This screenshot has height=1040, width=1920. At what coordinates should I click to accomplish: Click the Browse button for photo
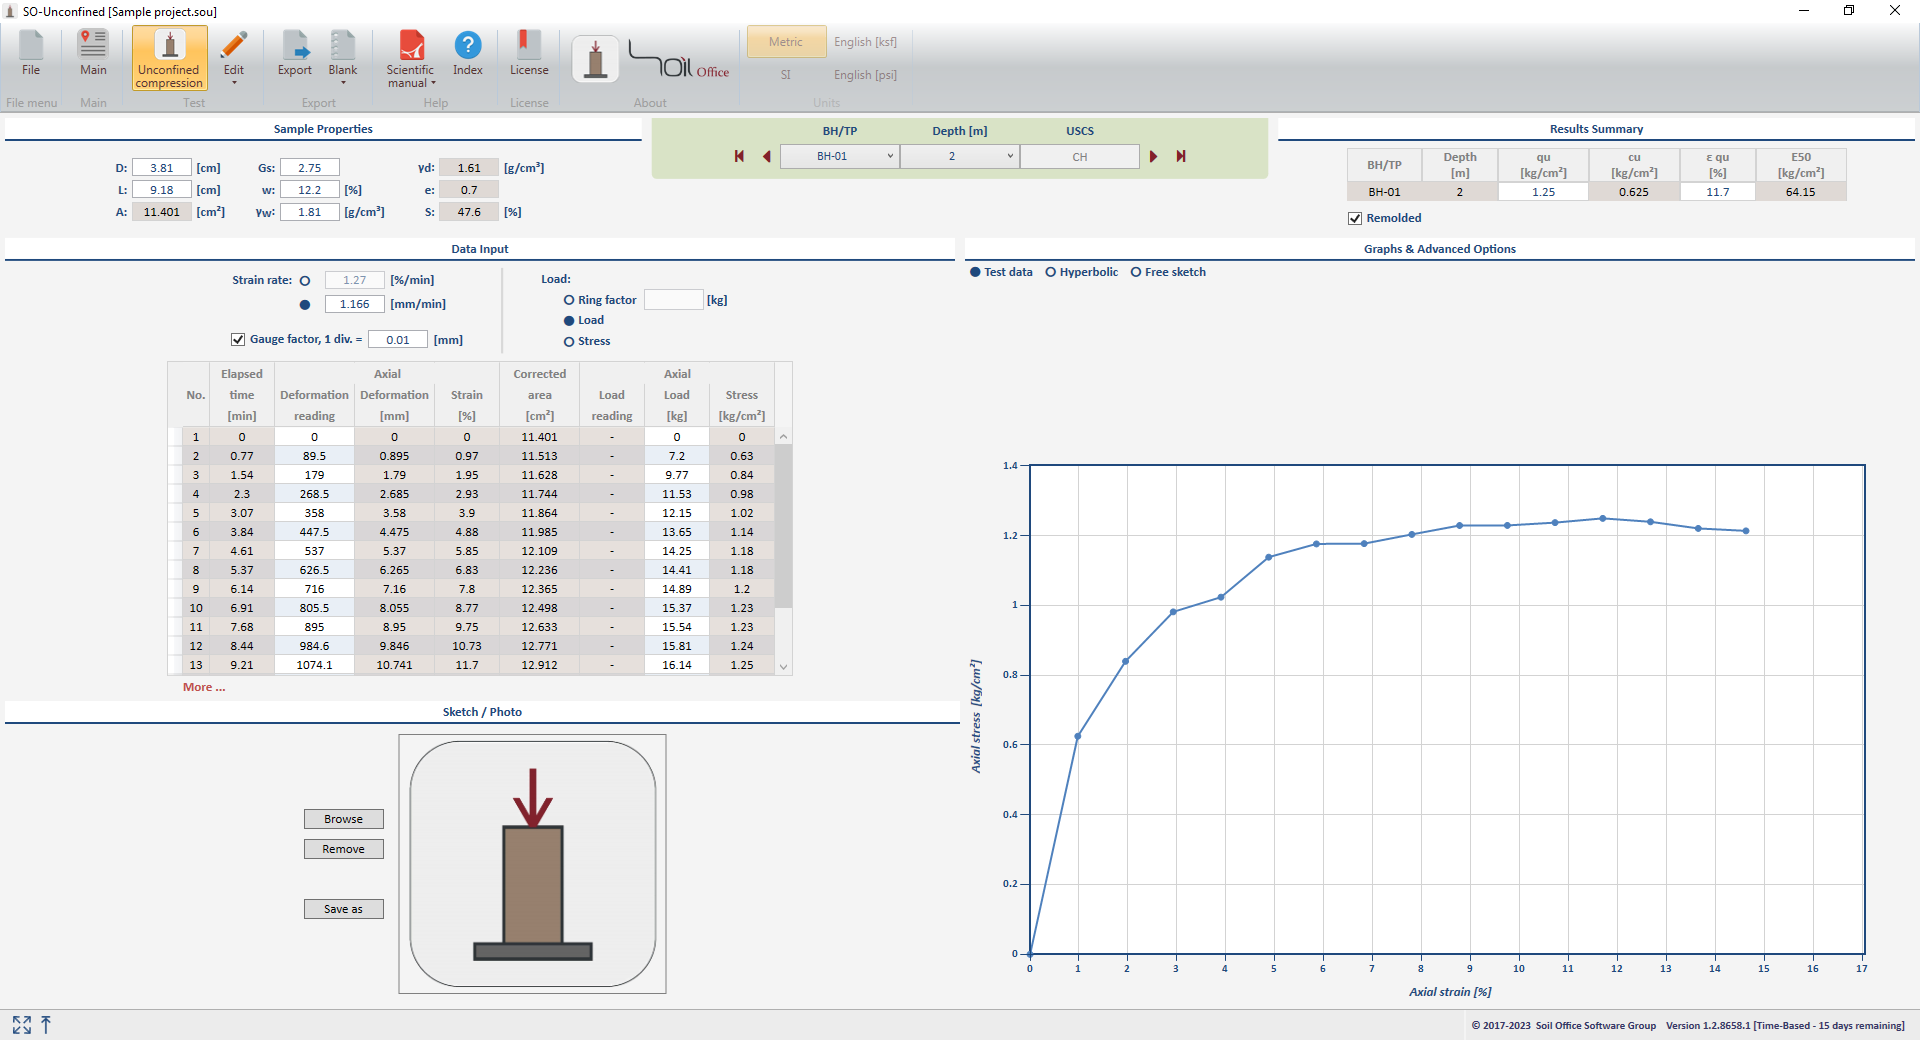[343, 819]
